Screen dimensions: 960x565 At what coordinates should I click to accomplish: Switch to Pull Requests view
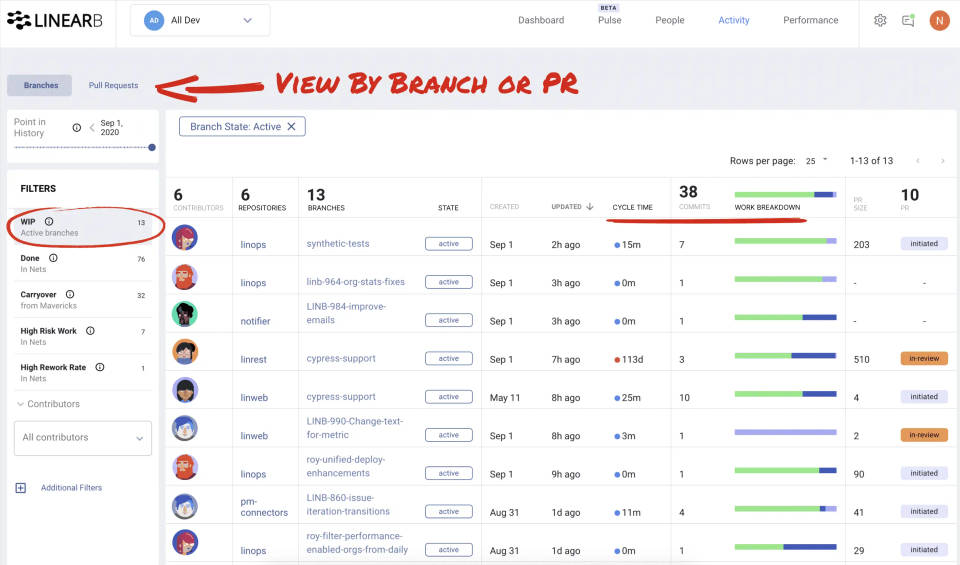(113, 86)
